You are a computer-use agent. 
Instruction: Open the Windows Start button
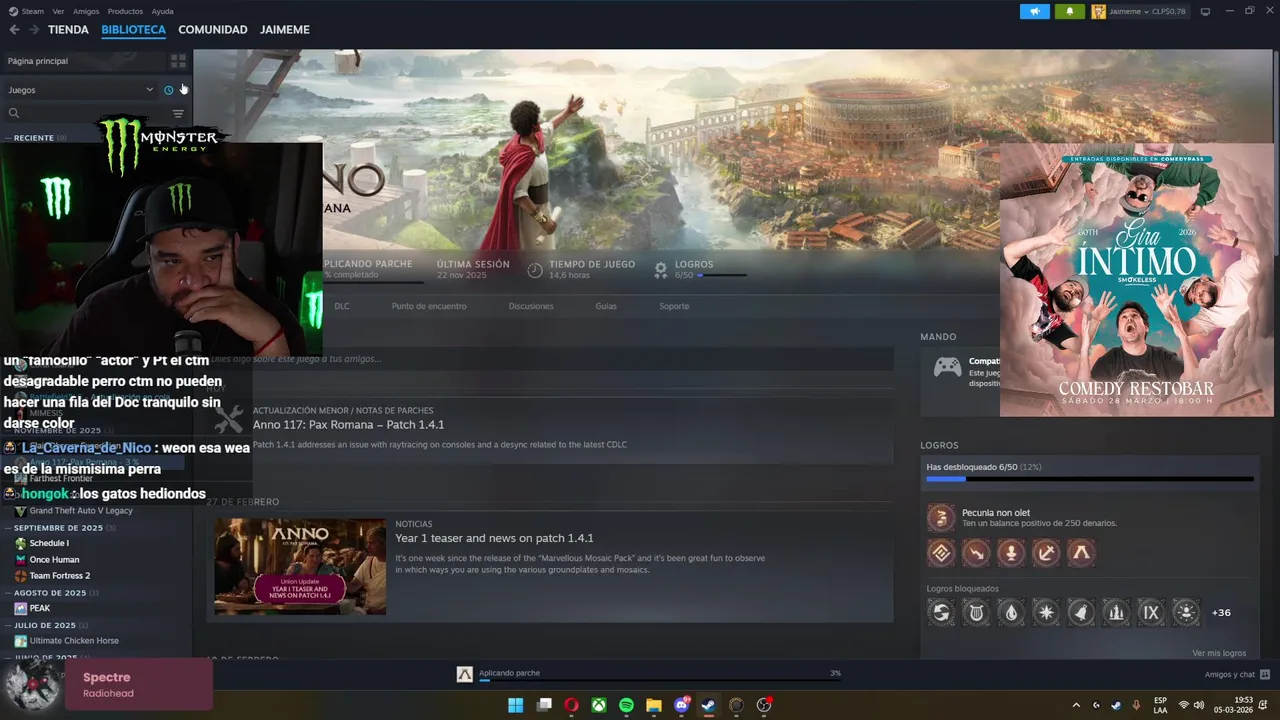tap(515, 705)
